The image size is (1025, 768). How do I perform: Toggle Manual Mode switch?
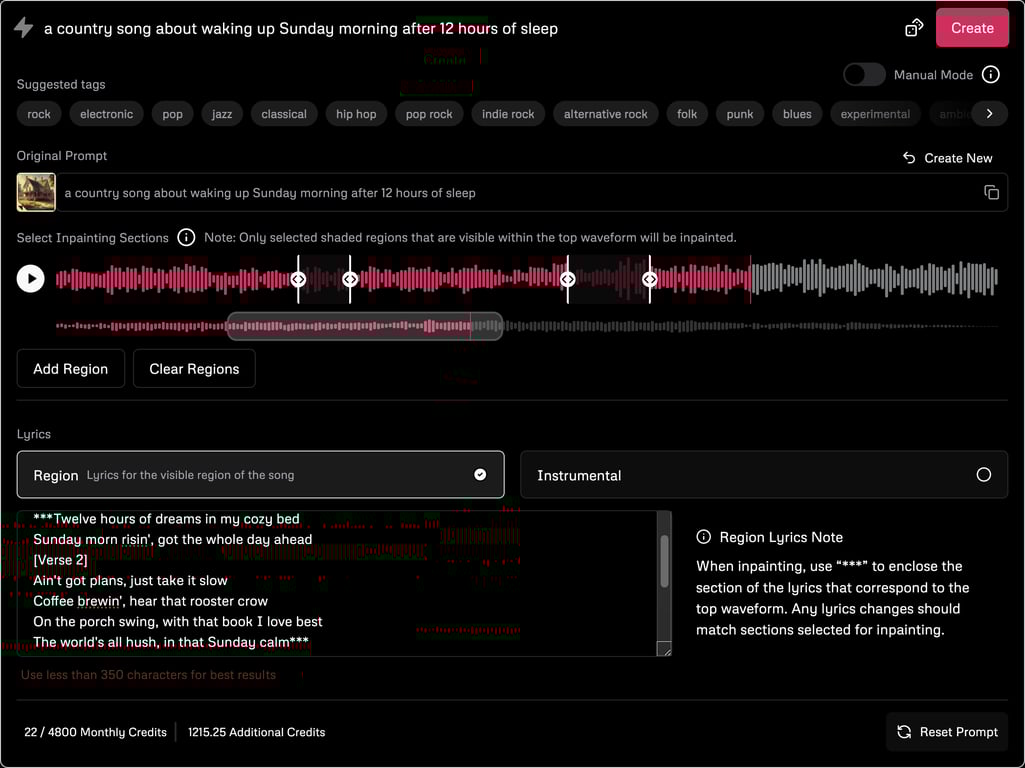[864, 75]
